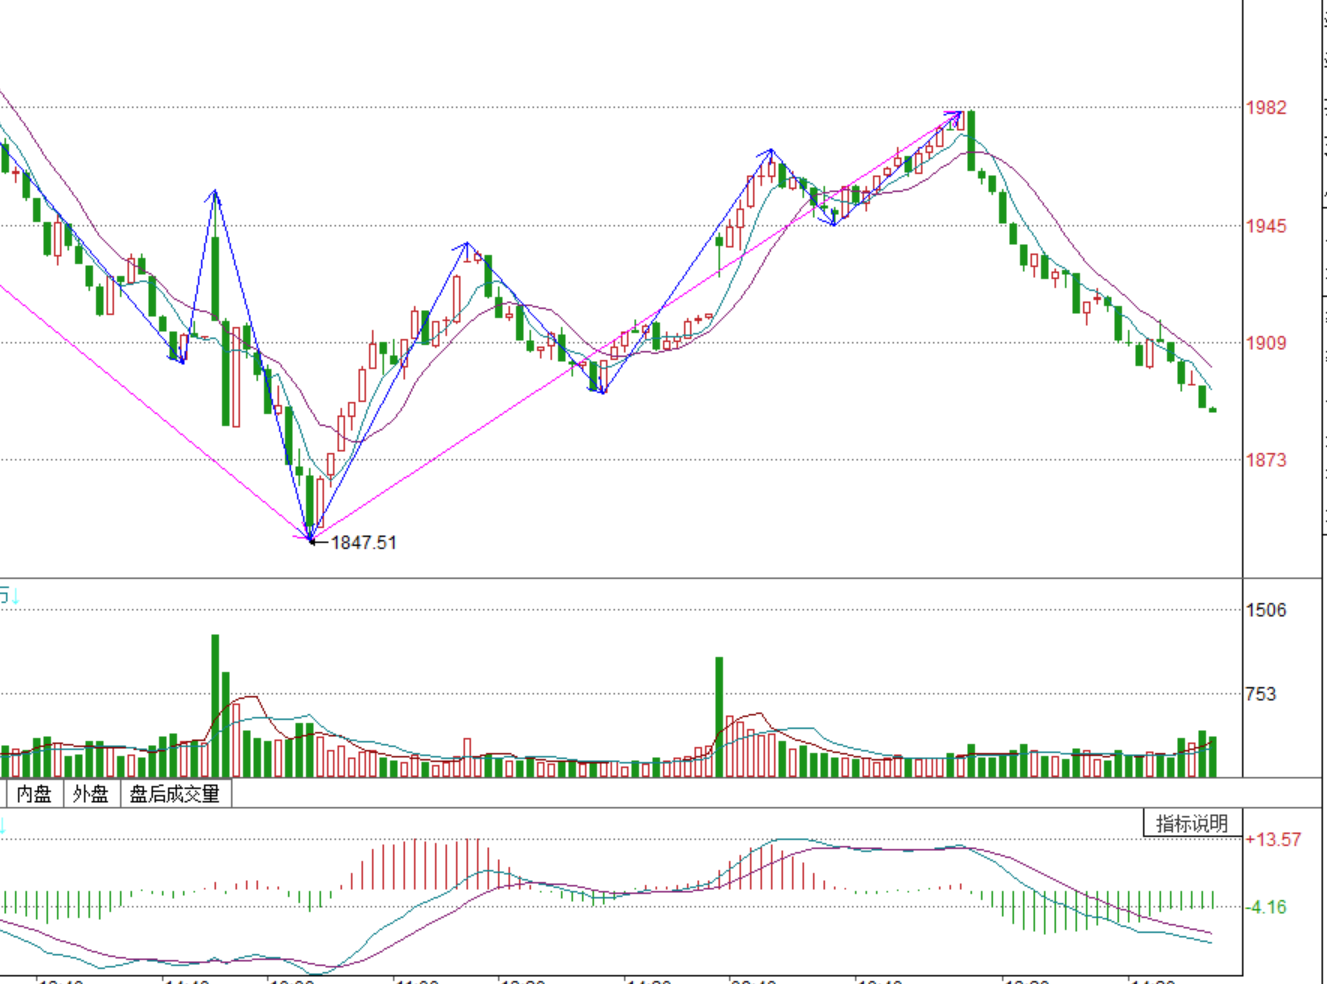Click the -4.16 MACD axis value
This screenshot has width=1327, height=984.
[1267, 907]
